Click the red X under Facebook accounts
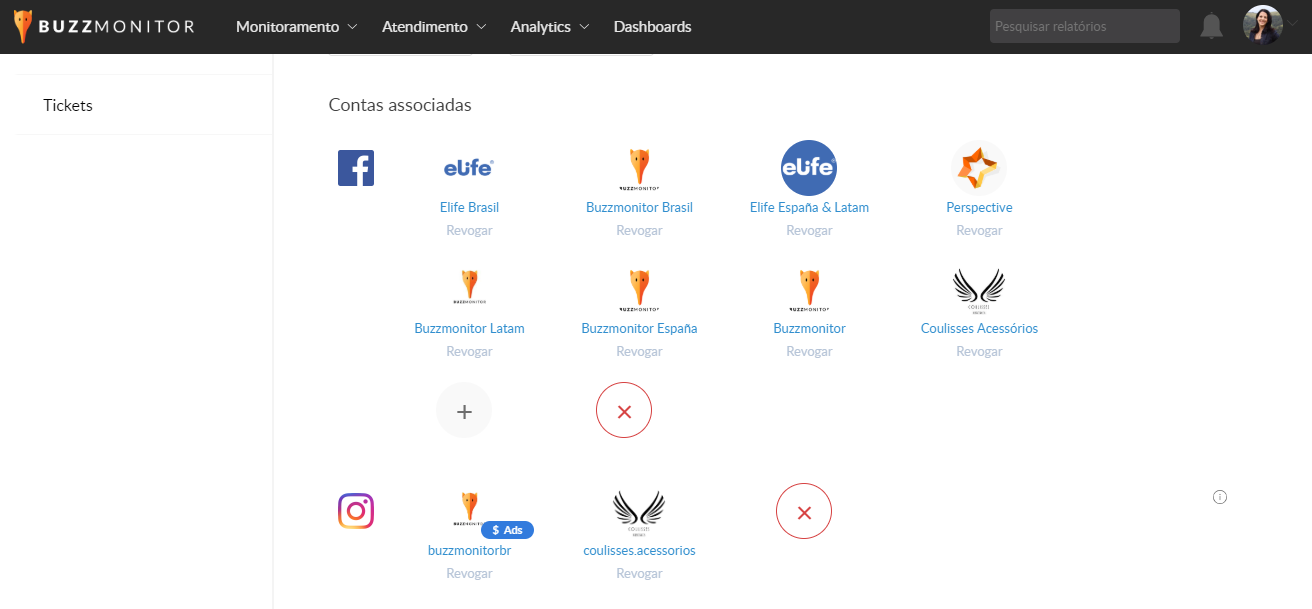Screen dimensions: 1312x609 [624, 410]
